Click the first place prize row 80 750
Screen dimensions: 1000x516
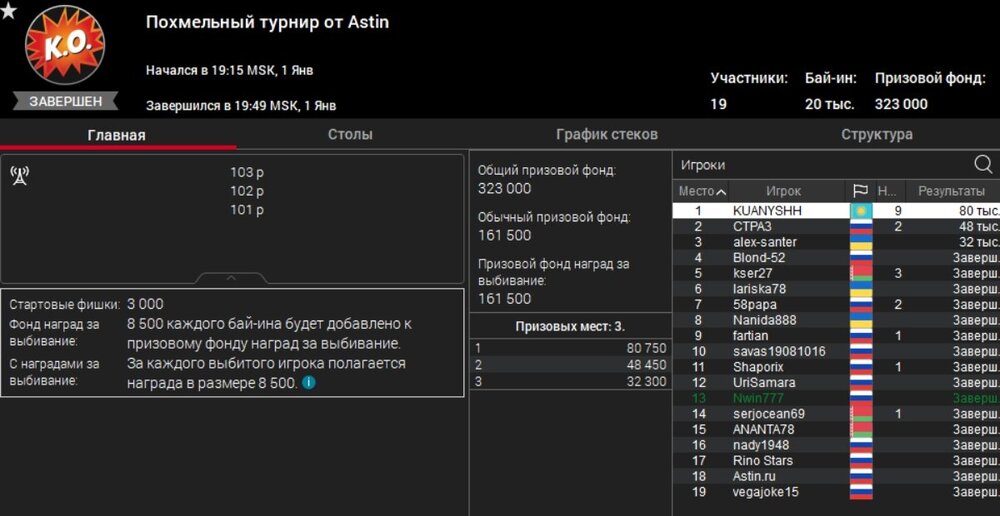pos(570,348)
